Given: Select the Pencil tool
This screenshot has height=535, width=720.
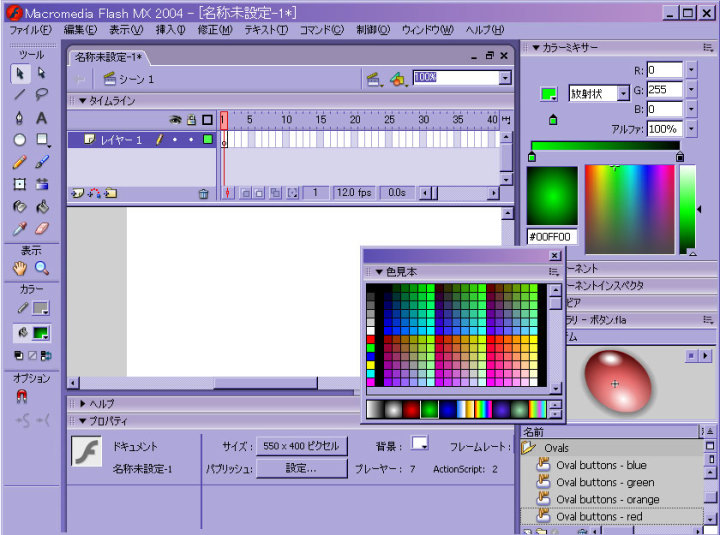Looking at the screenshot, I should point(20,162).
